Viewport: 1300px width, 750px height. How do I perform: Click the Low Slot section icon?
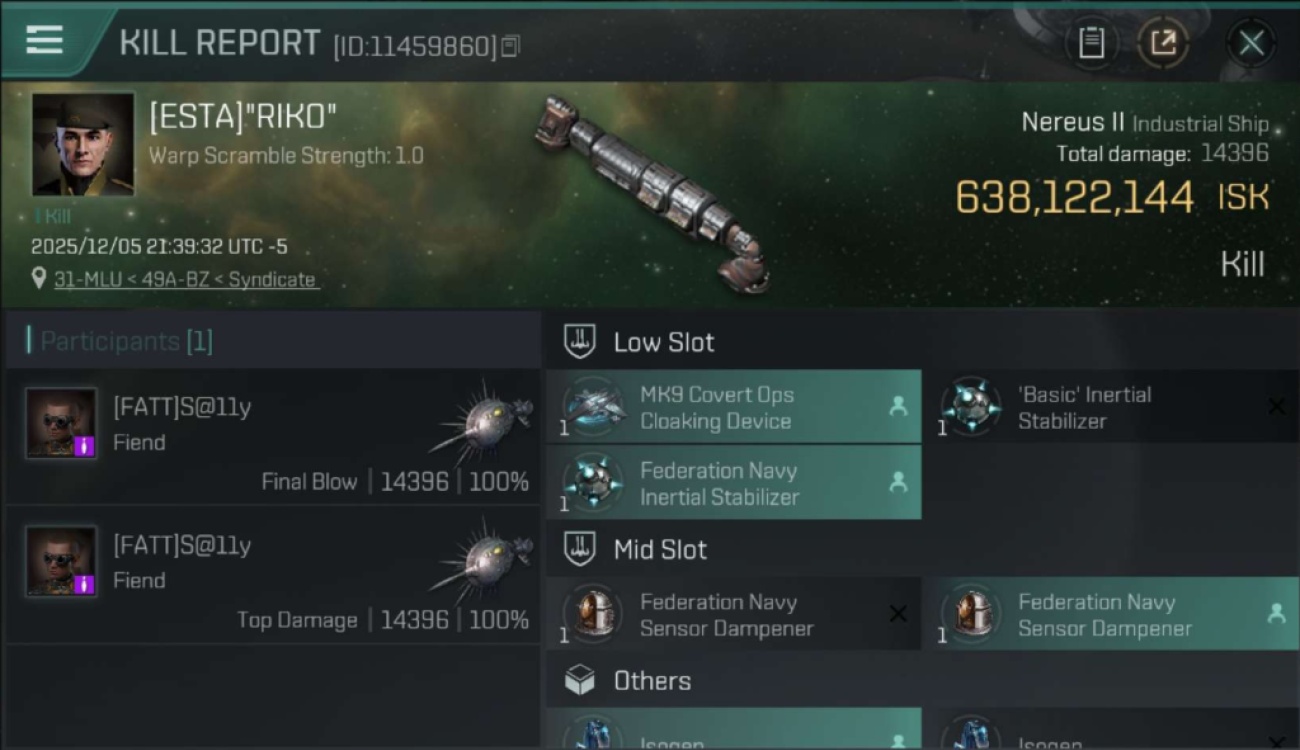pos(580,342)
